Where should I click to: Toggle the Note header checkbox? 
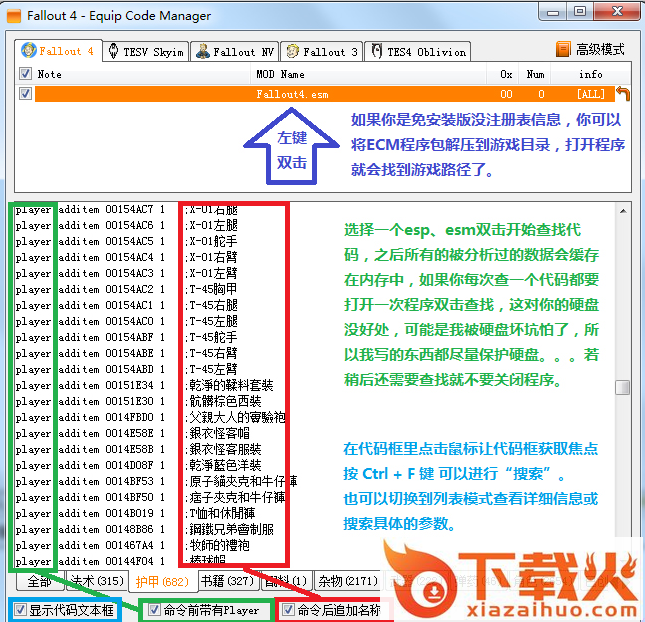(25, 74)
